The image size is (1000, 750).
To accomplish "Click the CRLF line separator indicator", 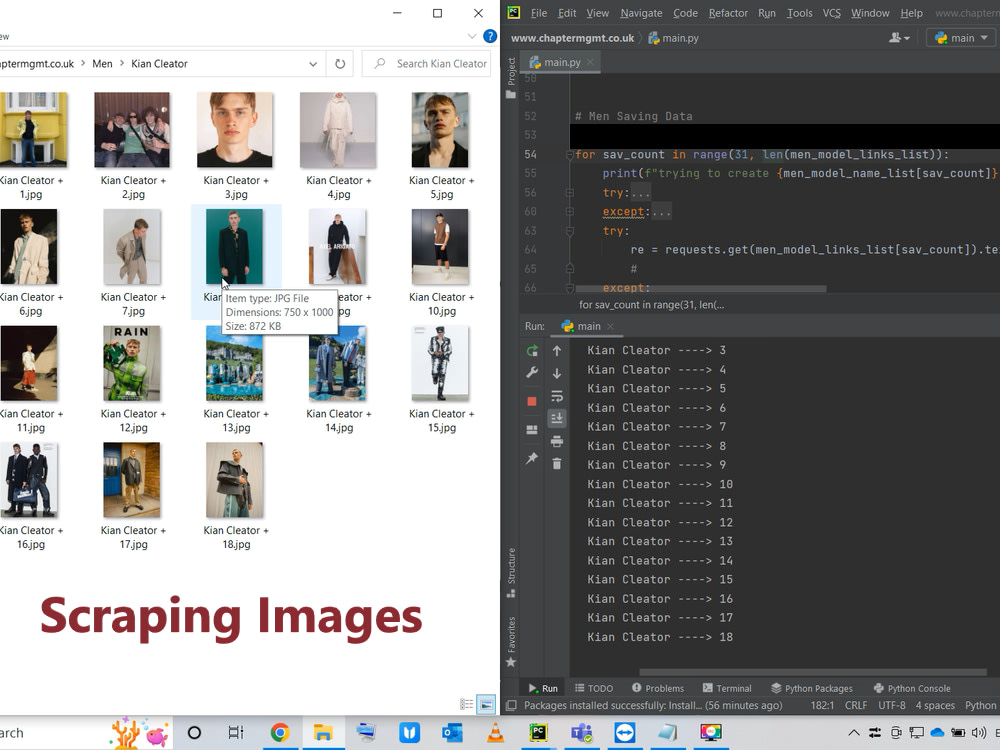I will click(856, 705).
